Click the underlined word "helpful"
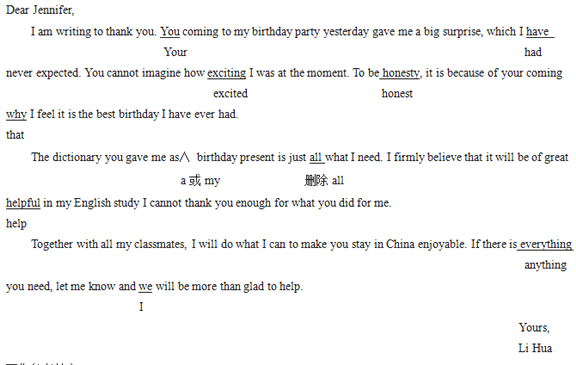The height and width of the screenshot is (365, 576). coord(23,203)
